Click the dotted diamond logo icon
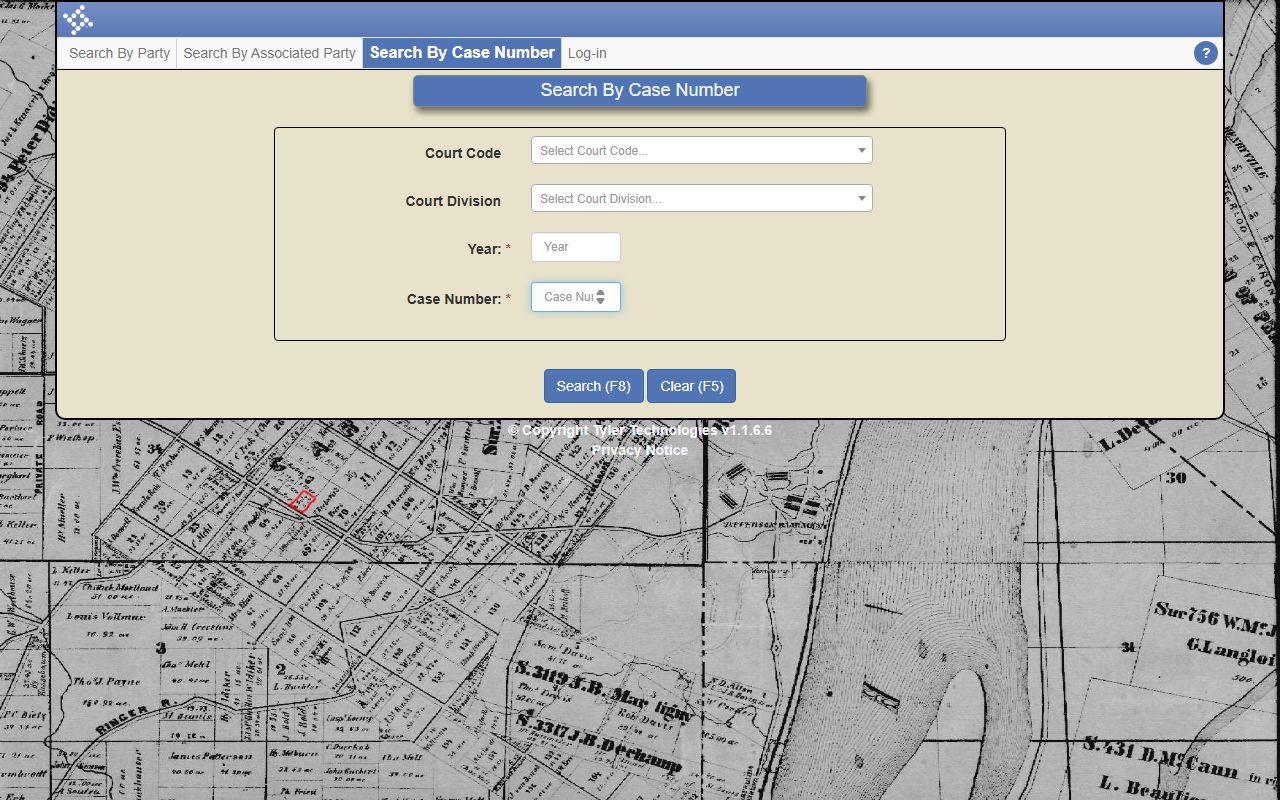The width and height of the screenshot is (1280, 800). (x=78, y=20)
